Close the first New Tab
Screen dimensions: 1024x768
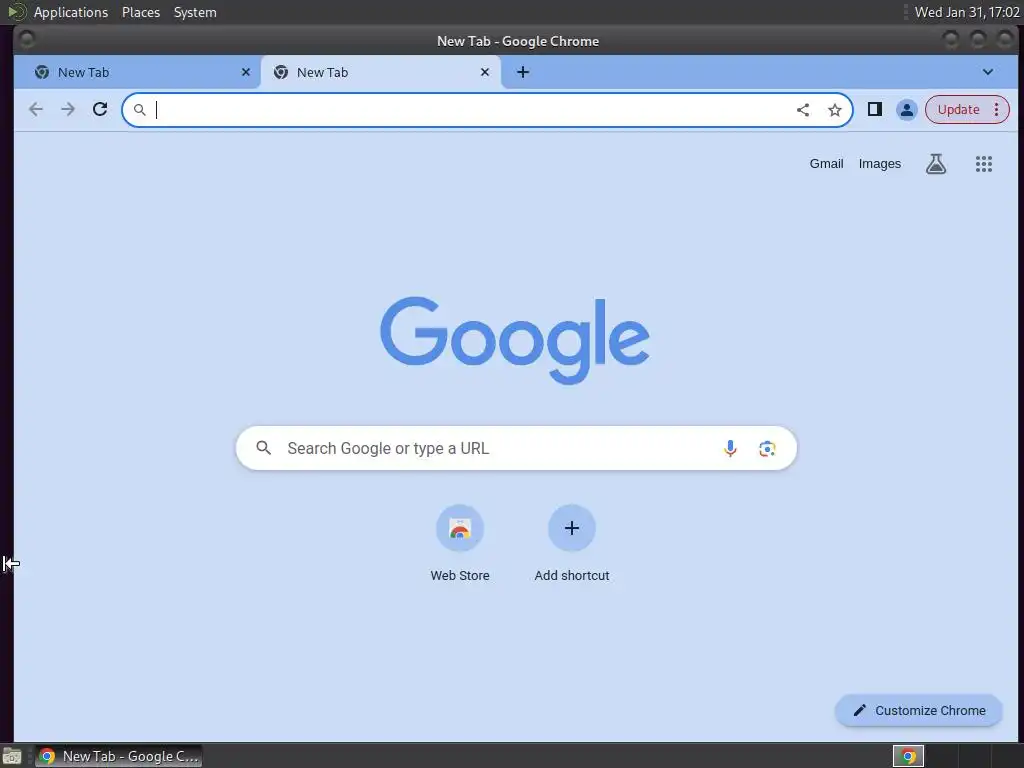point(246,72)
